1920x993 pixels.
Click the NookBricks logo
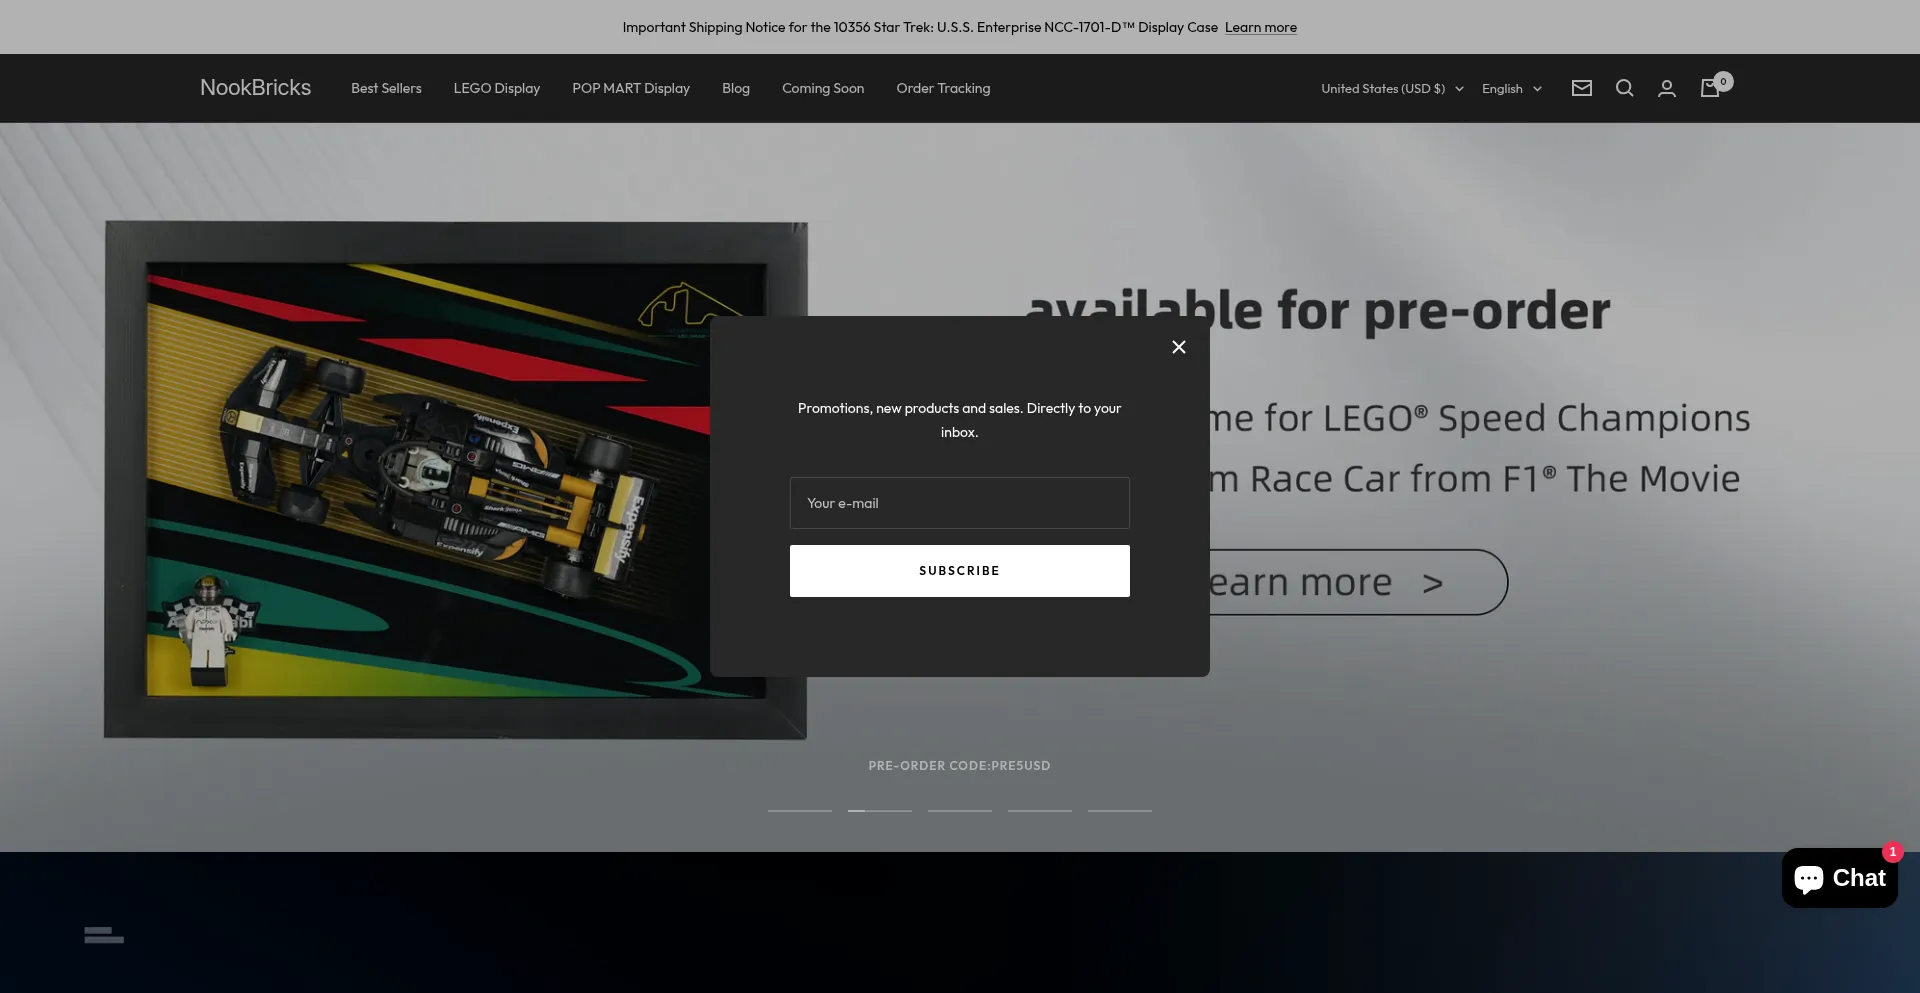click(255, 88)
